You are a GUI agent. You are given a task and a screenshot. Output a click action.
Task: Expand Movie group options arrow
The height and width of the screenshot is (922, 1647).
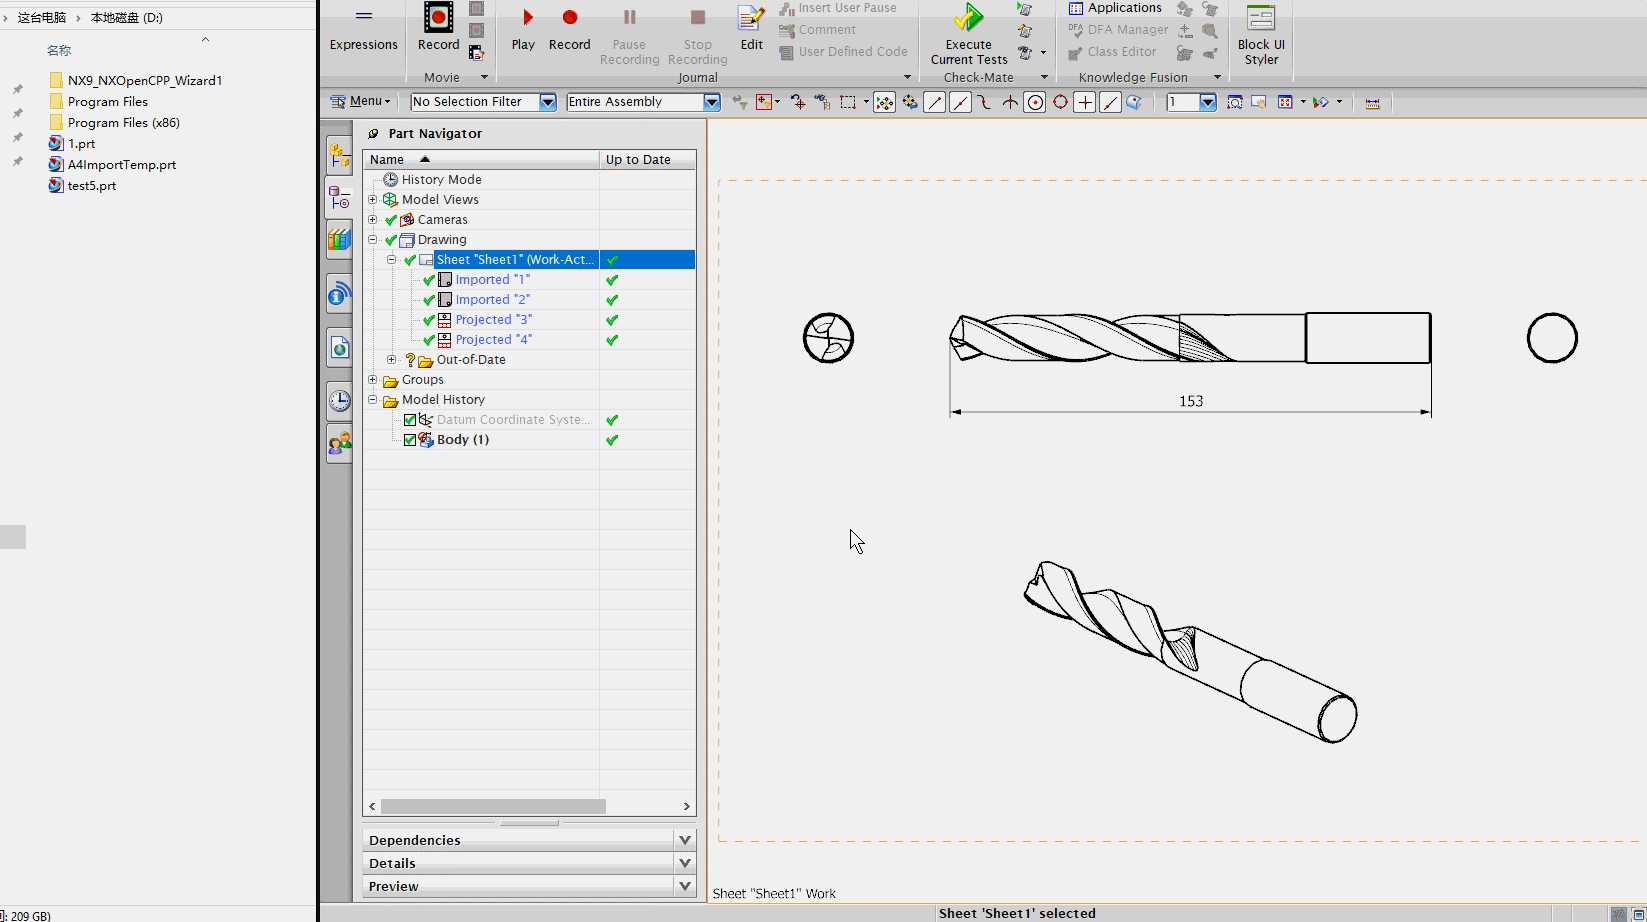tap(484, 78)
